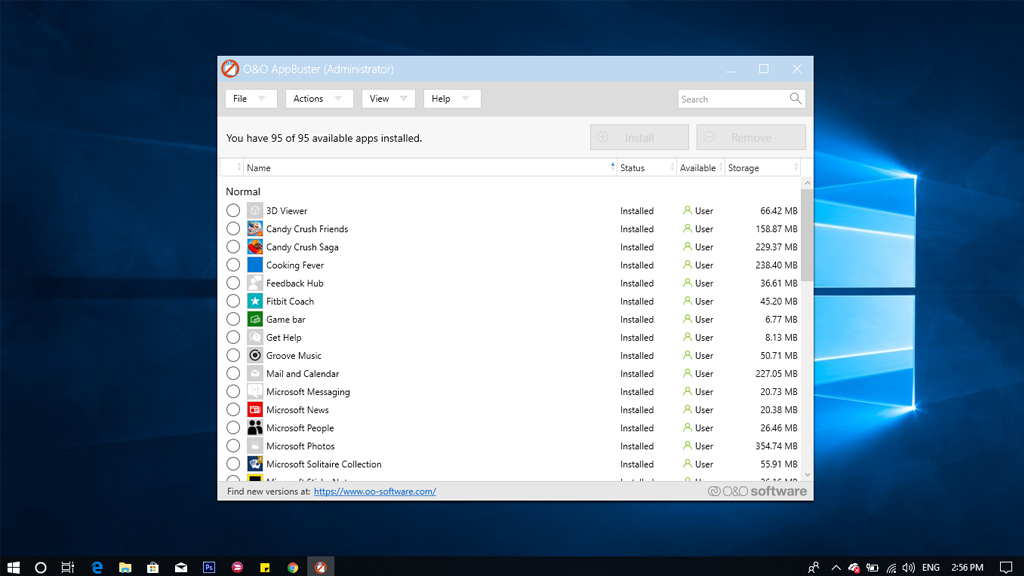Open Photoshop from the taskbar

pos(209,568)
